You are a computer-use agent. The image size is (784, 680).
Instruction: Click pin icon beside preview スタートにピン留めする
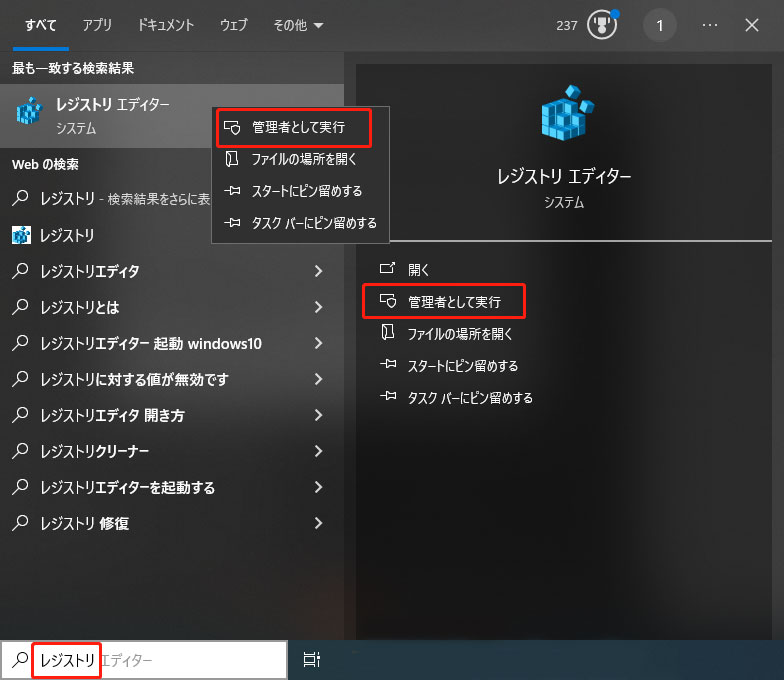388,364
